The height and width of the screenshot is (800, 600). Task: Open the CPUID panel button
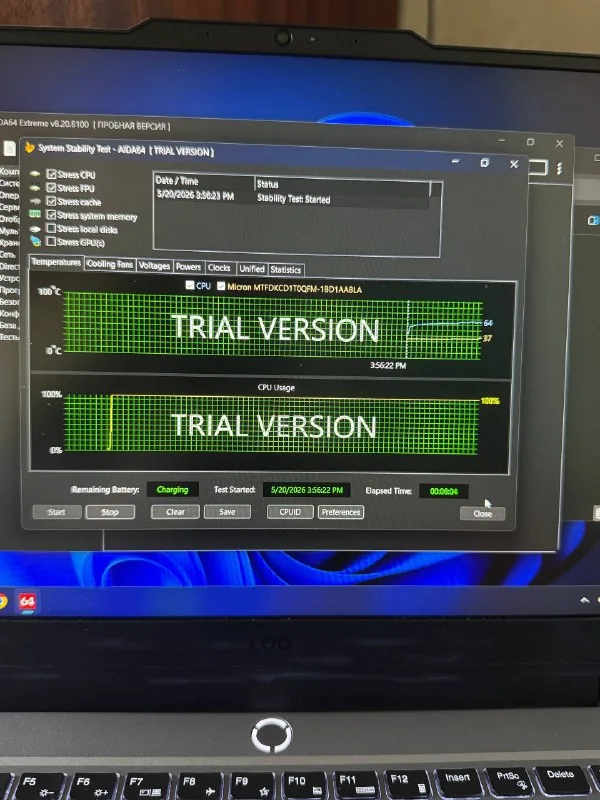(290, 512)
